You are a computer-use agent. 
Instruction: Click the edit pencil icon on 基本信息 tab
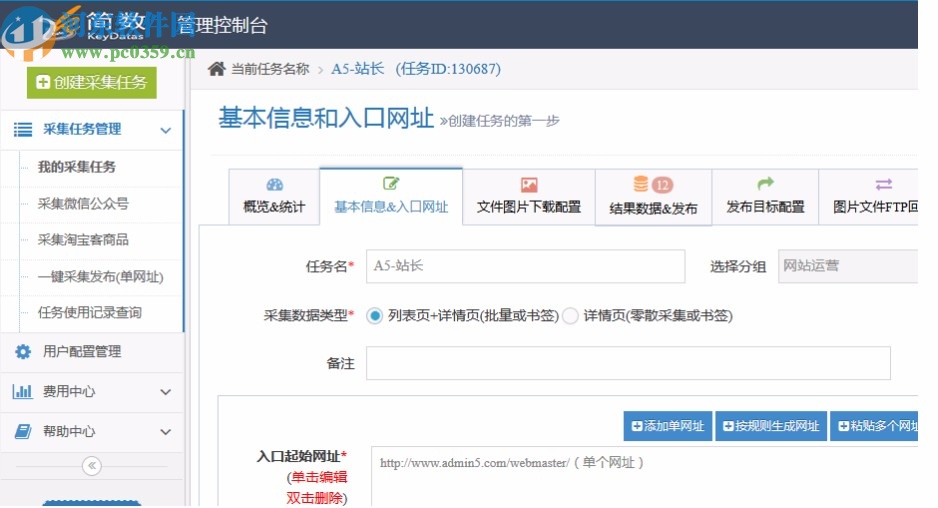coord(391,184)
